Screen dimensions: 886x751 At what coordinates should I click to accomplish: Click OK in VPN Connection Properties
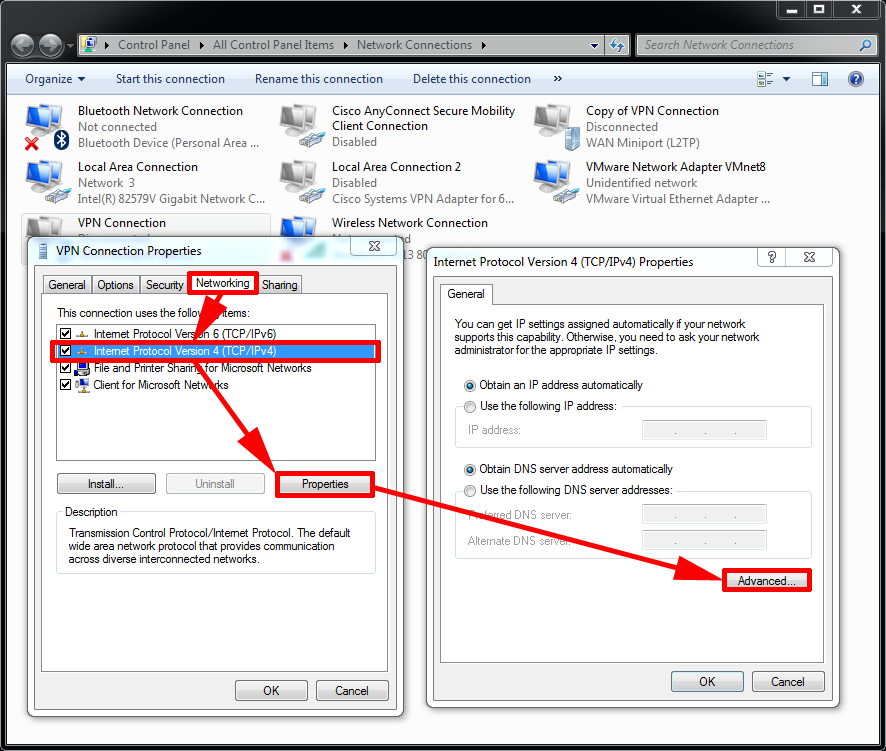point(271,691)
